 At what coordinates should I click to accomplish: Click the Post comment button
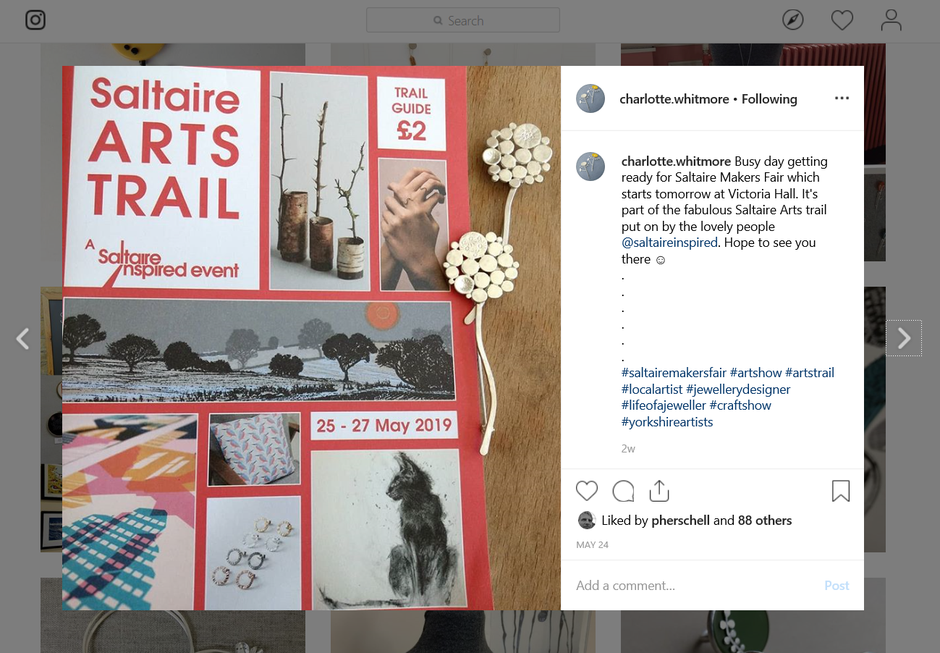point(836,585)
